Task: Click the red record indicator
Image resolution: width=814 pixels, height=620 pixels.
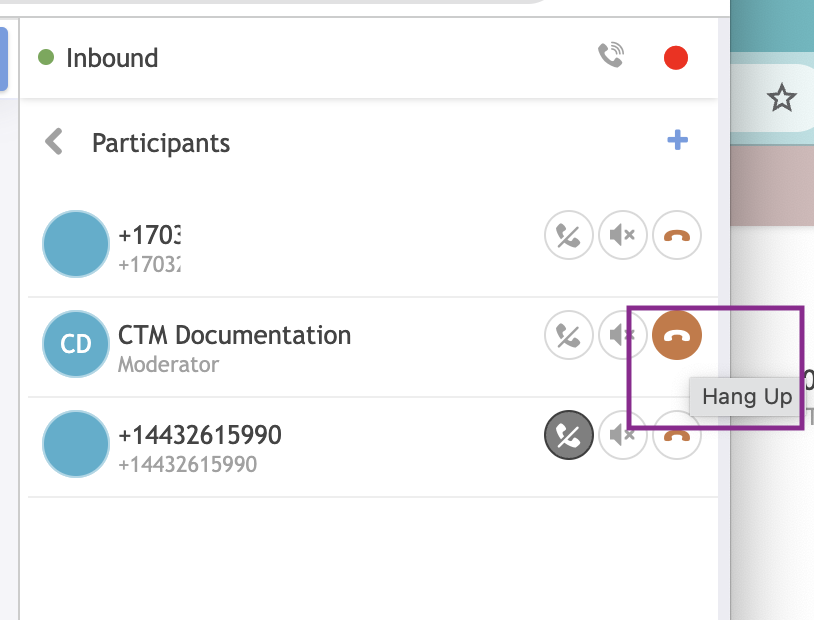Action: point(676,58)
